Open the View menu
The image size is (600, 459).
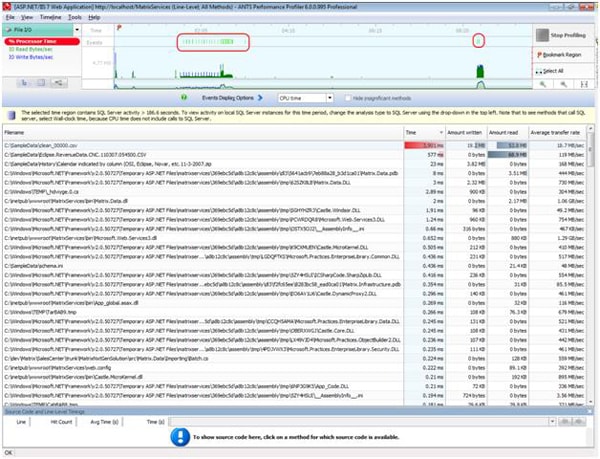click(27, 17)
